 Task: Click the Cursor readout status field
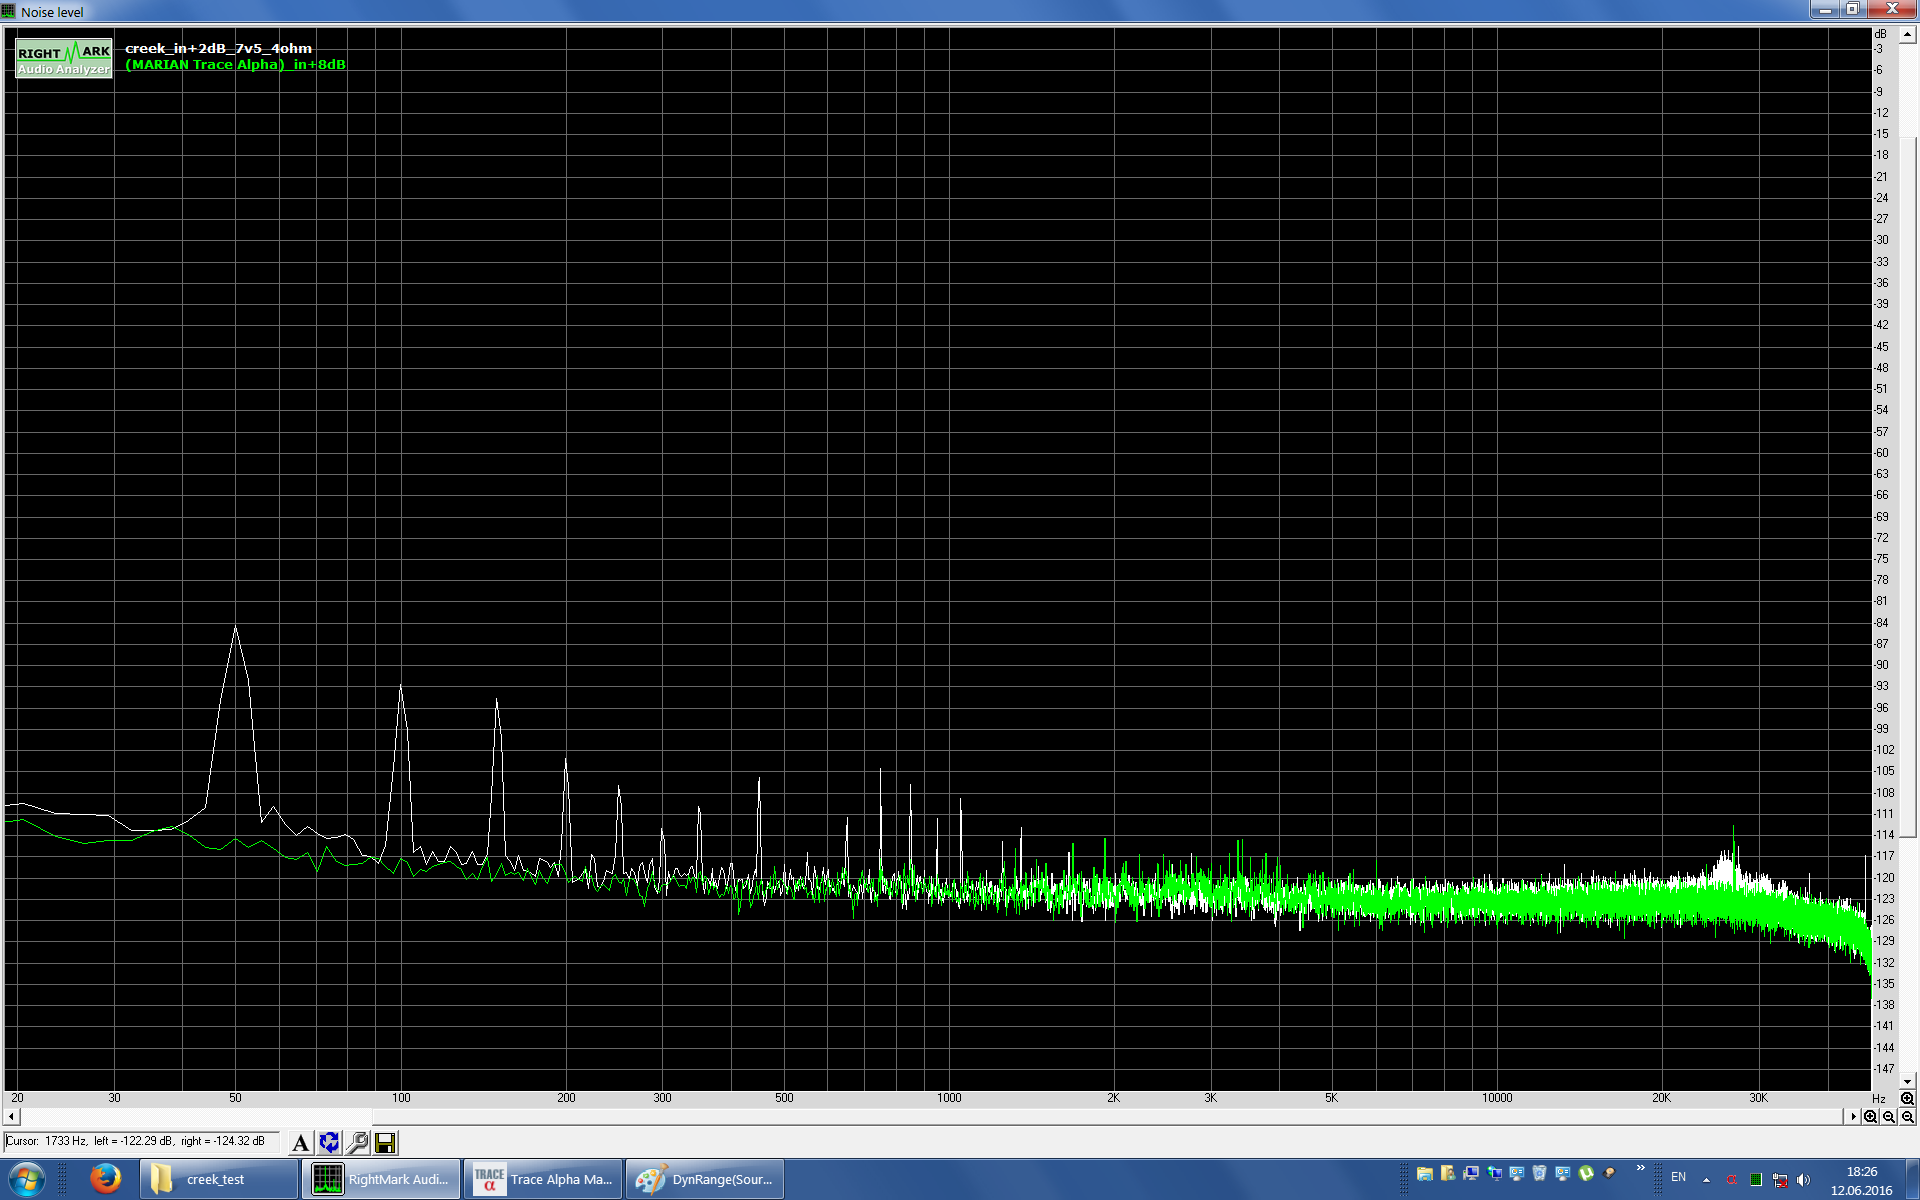tap(142, 1141)
